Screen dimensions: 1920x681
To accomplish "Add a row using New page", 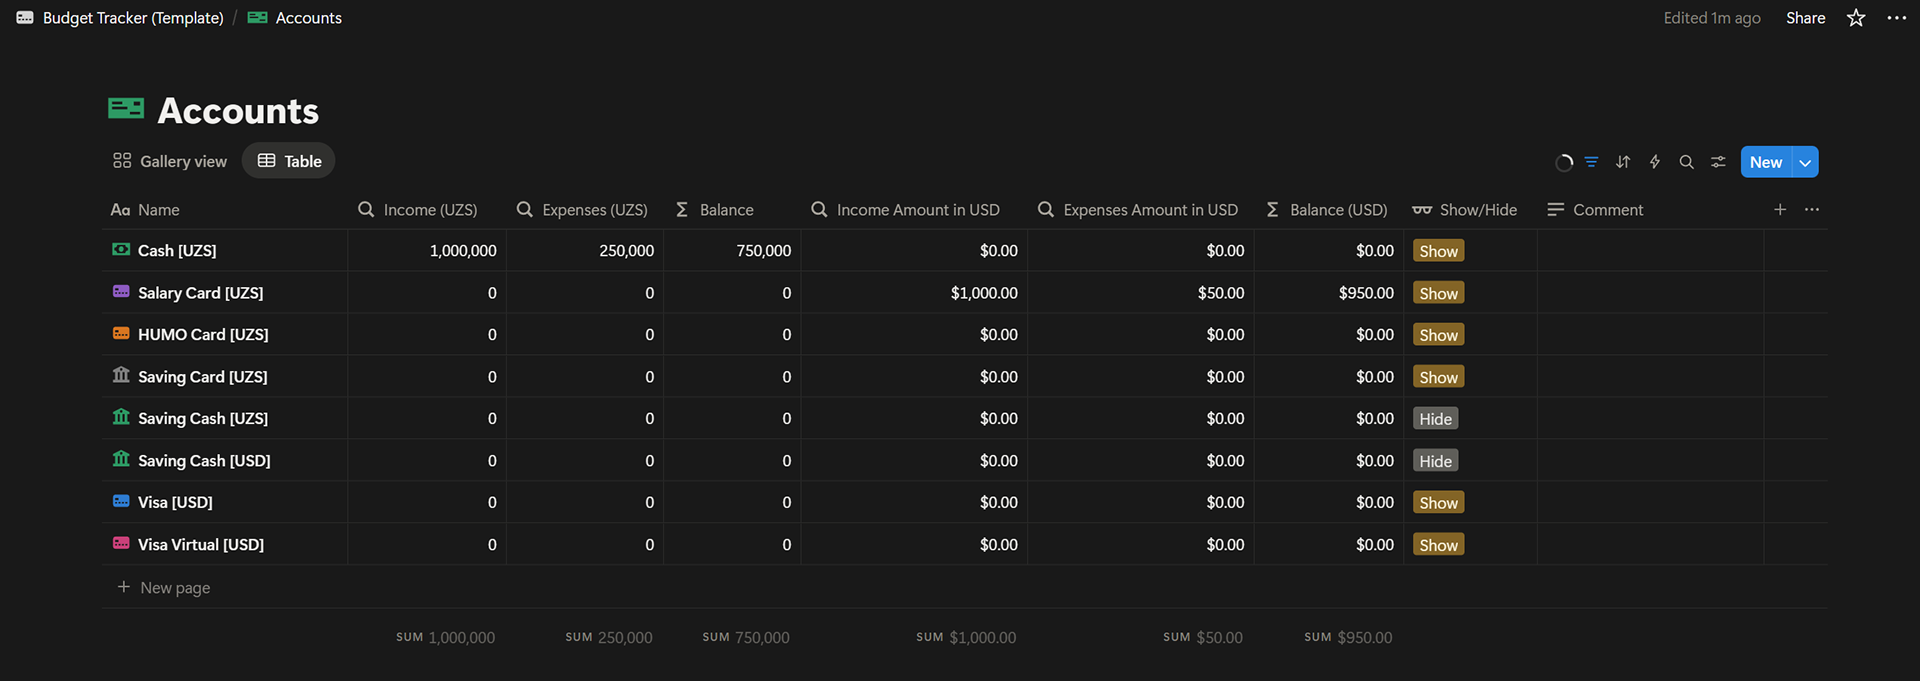I will 174,588.
